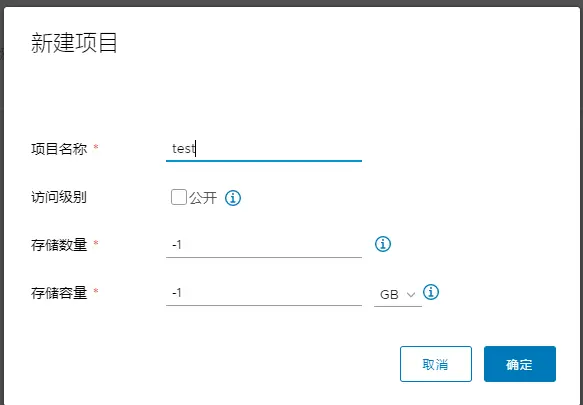Viewport: 583px width, 405px height.
Task: Enable the 公开 access level checkbox
Action: point(178,197)
